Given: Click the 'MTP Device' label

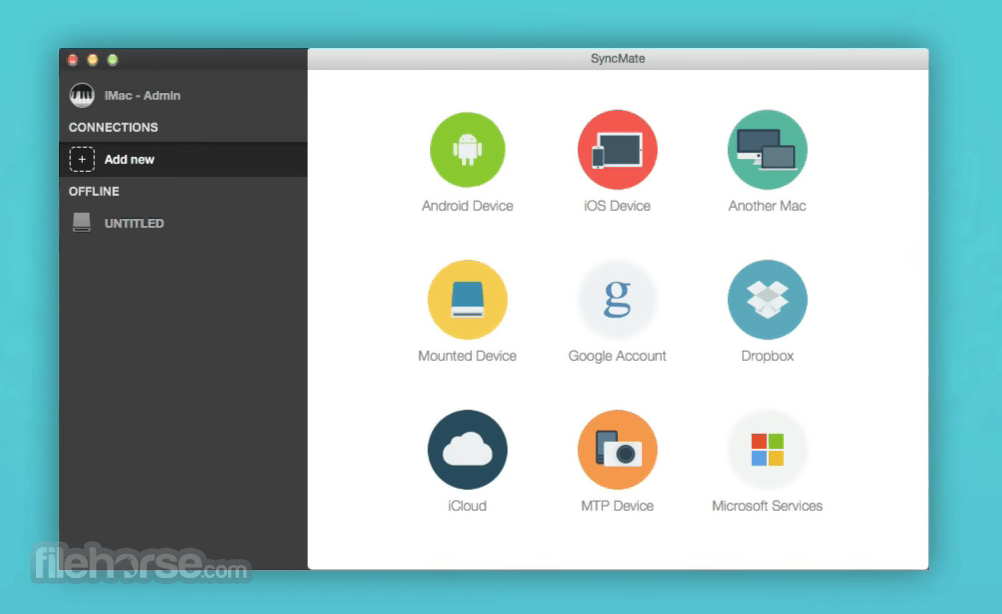Looking at the screenshot, I should [x=617, y=506].
